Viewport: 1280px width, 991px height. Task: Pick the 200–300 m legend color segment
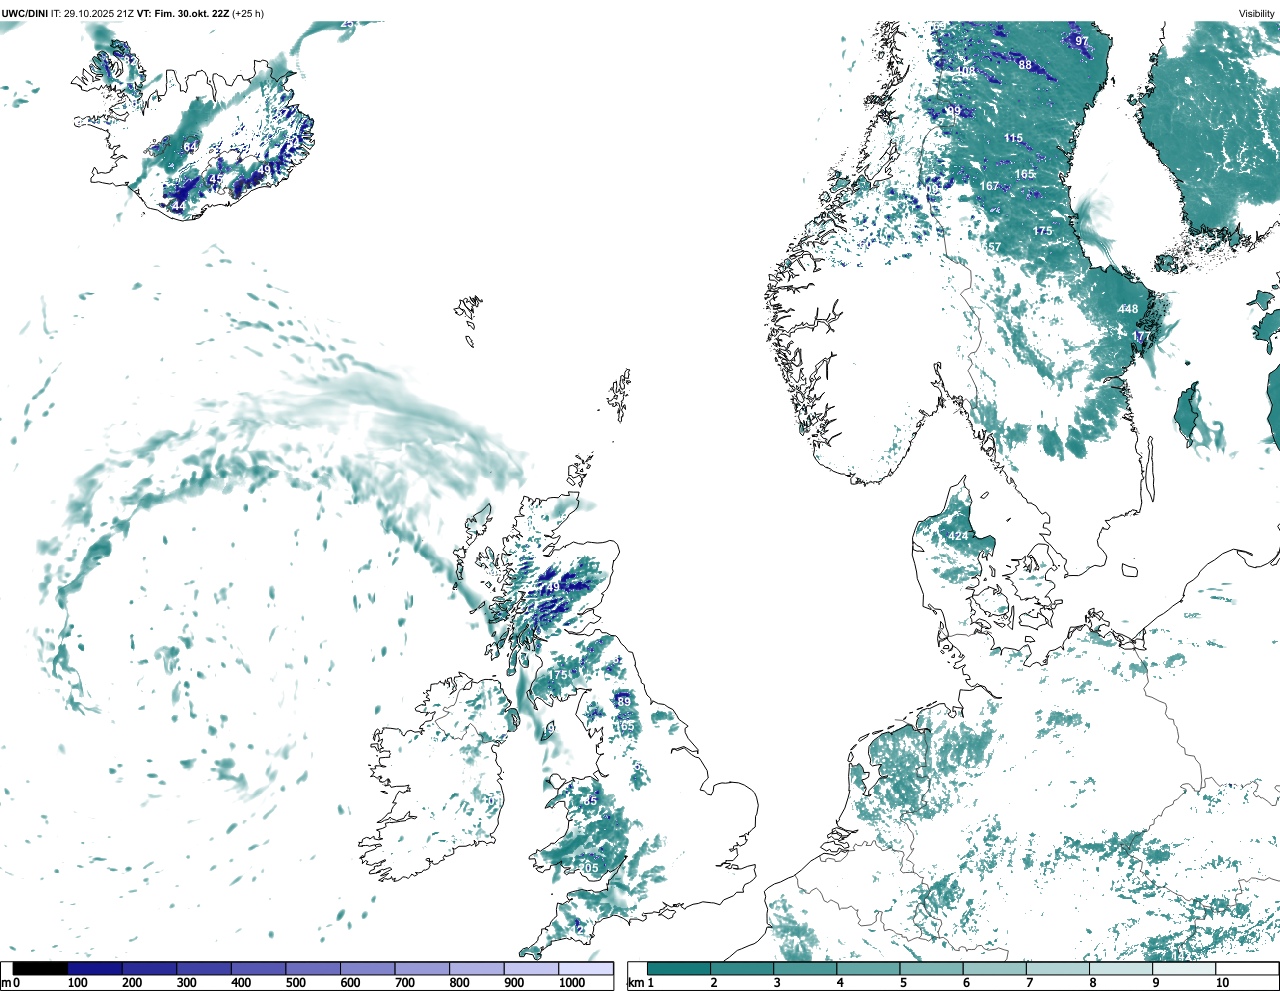click(149, 968)
